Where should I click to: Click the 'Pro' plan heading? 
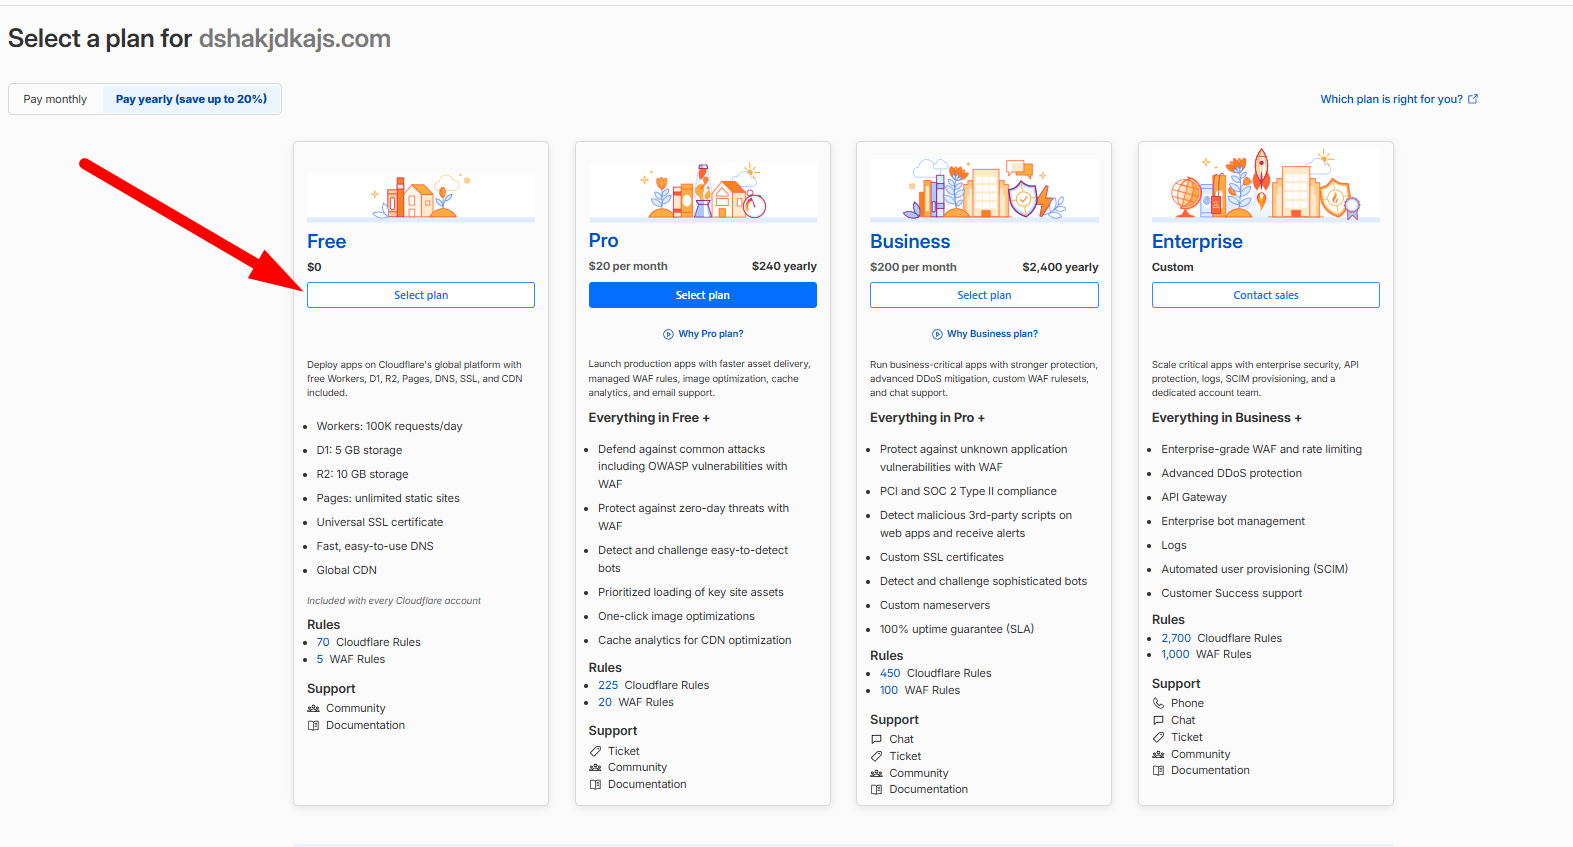603,241
